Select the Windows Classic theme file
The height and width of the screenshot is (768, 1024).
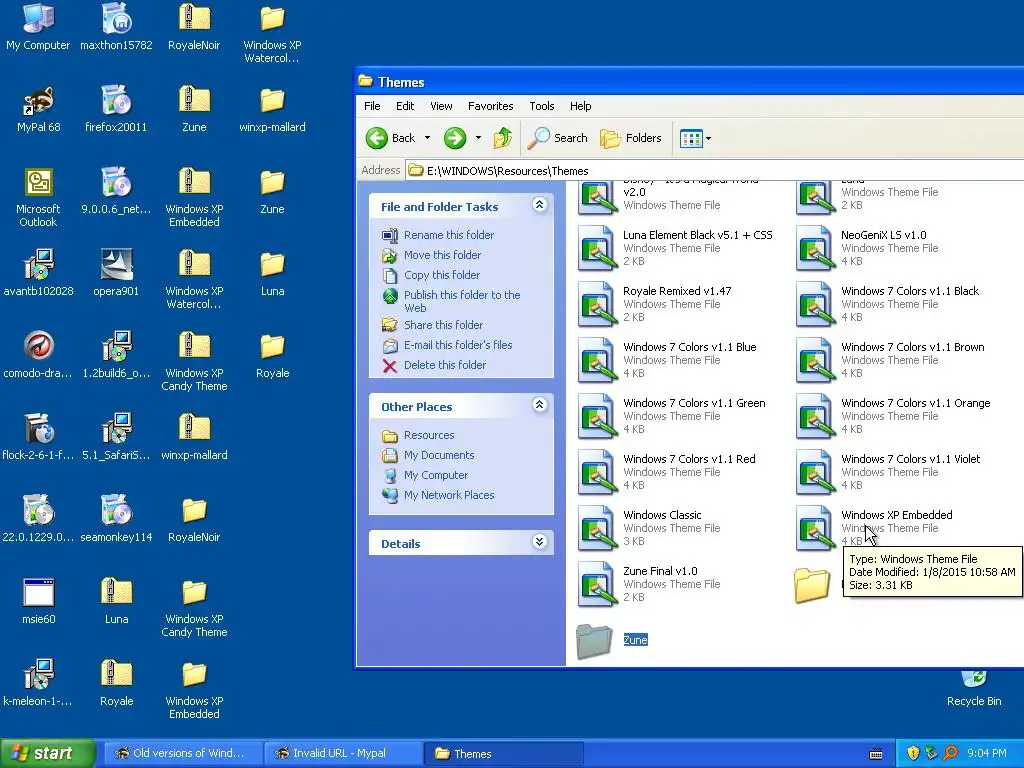(650, 528)
